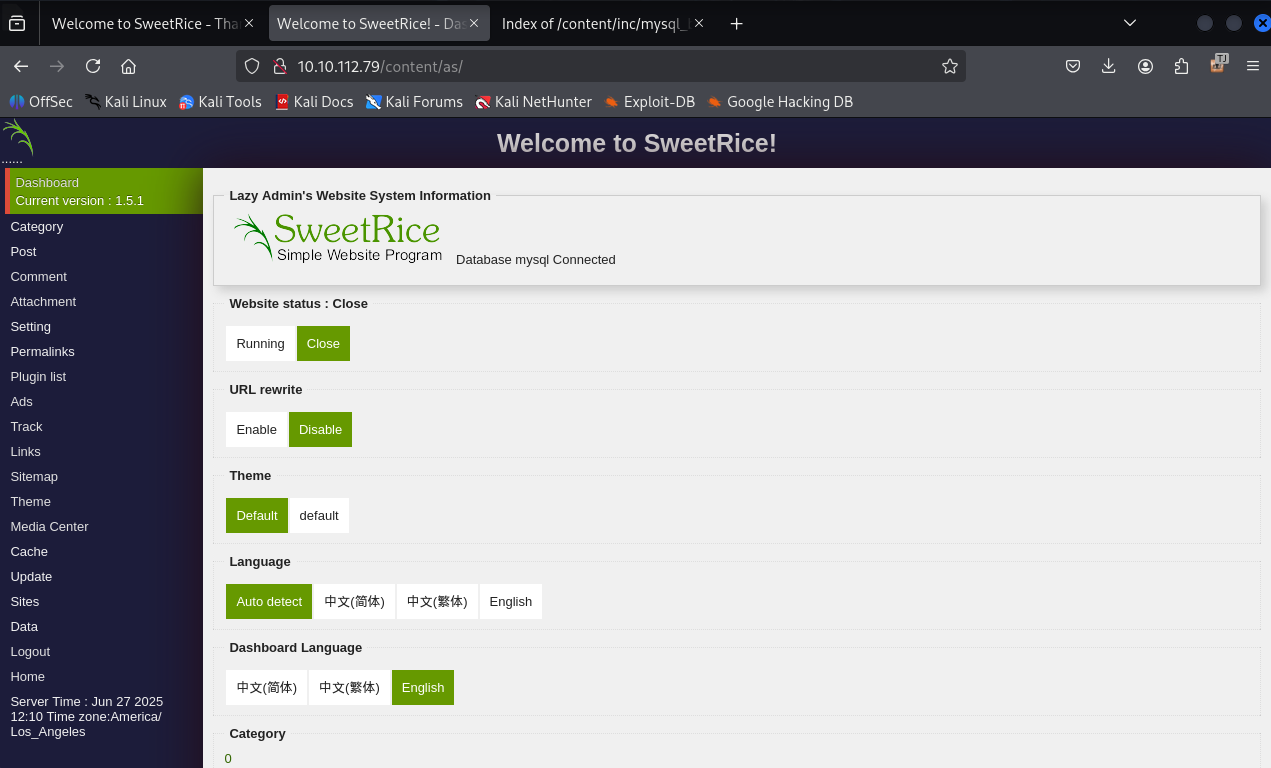Expand the Plugin list sidebar menu
This screenshot has height=768, width=1271.
click(x=38, y=376)
